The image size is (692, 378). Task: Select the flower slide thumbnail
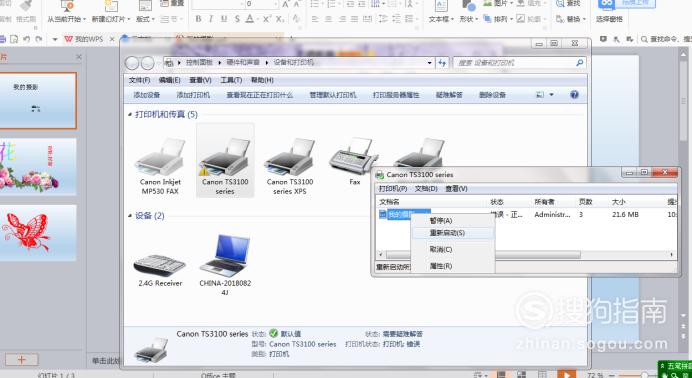pos(38,167)
